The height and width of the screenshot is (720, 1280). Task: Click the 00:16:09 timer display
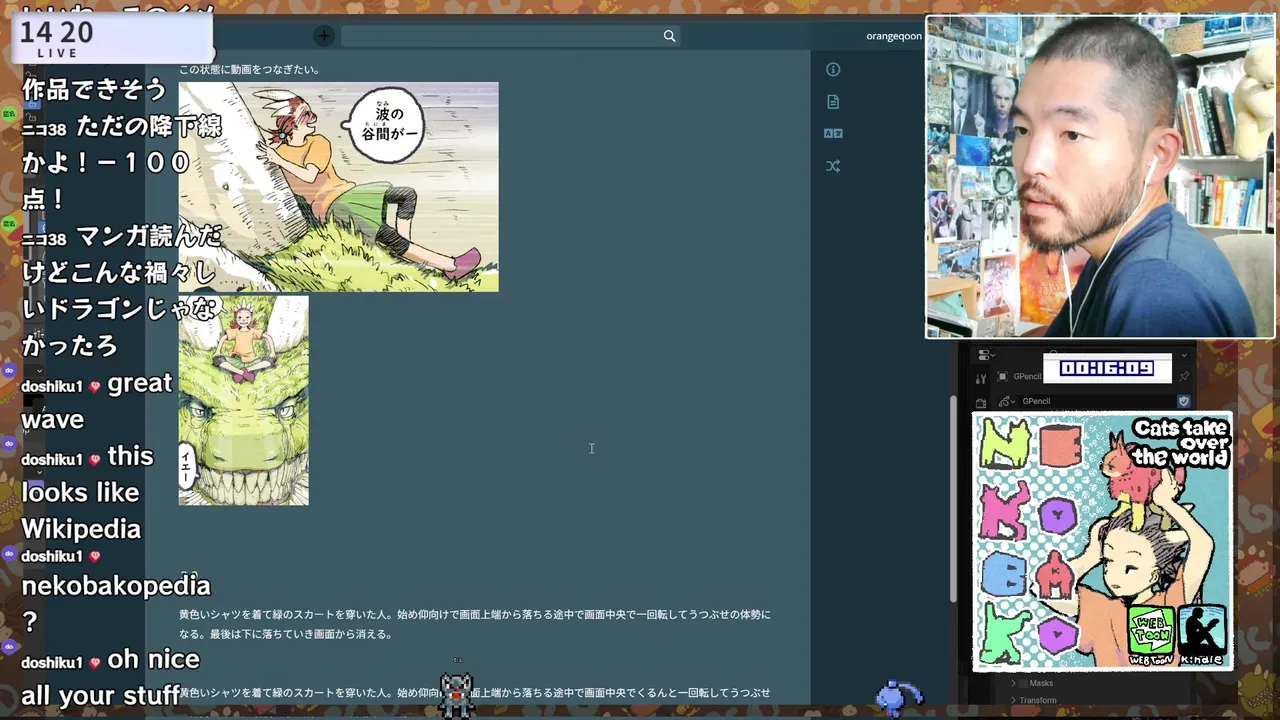pos(1107,368)
